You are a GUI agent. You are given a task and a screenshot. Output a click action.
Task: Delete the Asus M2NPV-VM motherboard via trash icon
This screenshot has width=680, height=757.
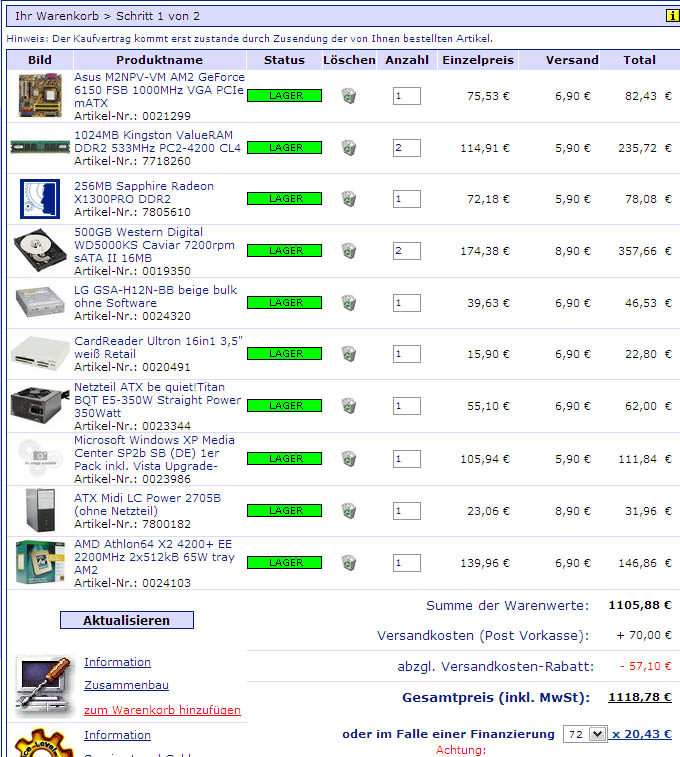[349, 96]
